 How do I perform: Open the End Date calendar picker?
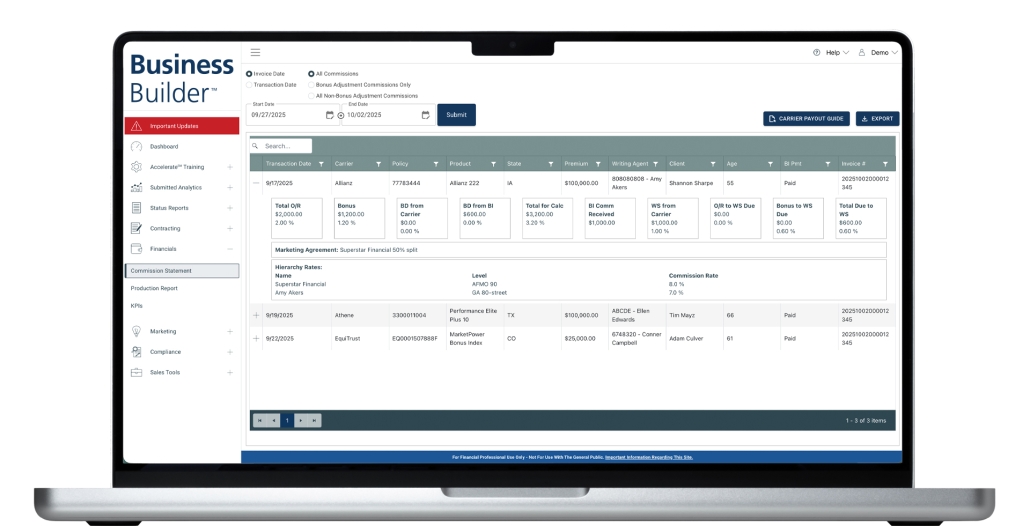(x=425, y=115)
